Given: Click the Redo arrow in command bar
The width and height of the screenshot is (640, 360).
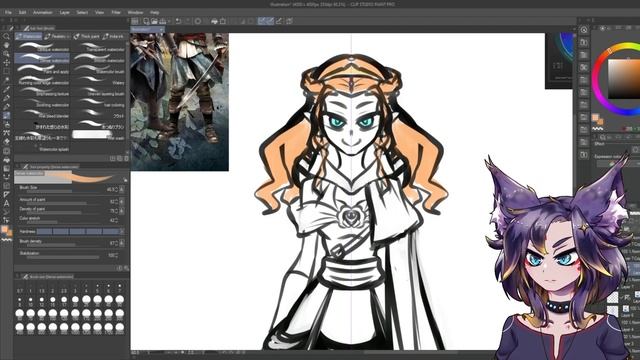Looking at the screenshot, I should [187, 21].
